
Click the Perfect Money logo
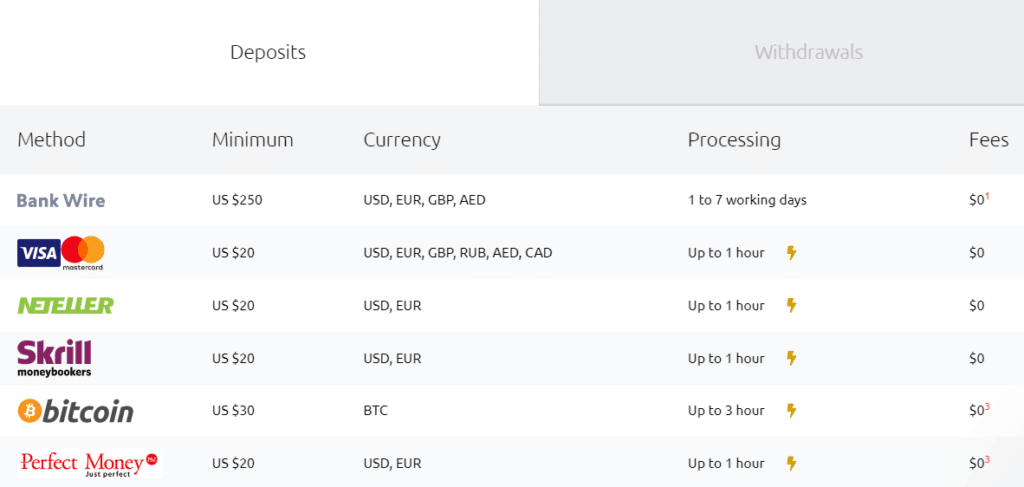[x=89, y=463]
